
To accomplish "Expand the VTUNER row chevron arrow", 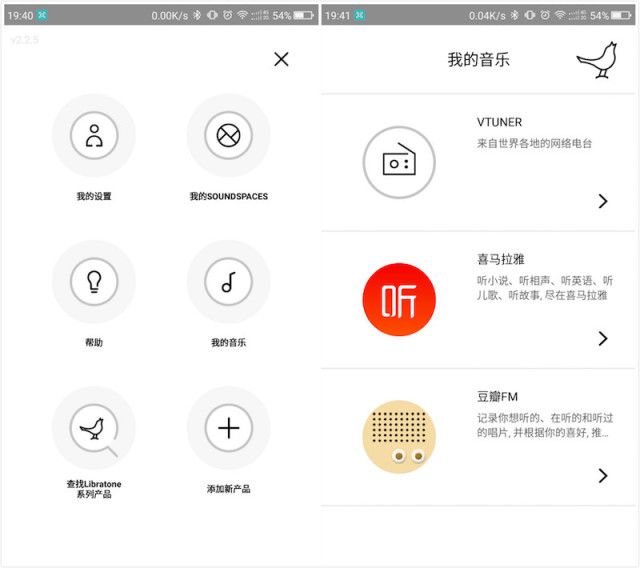I will coord(603,201).
